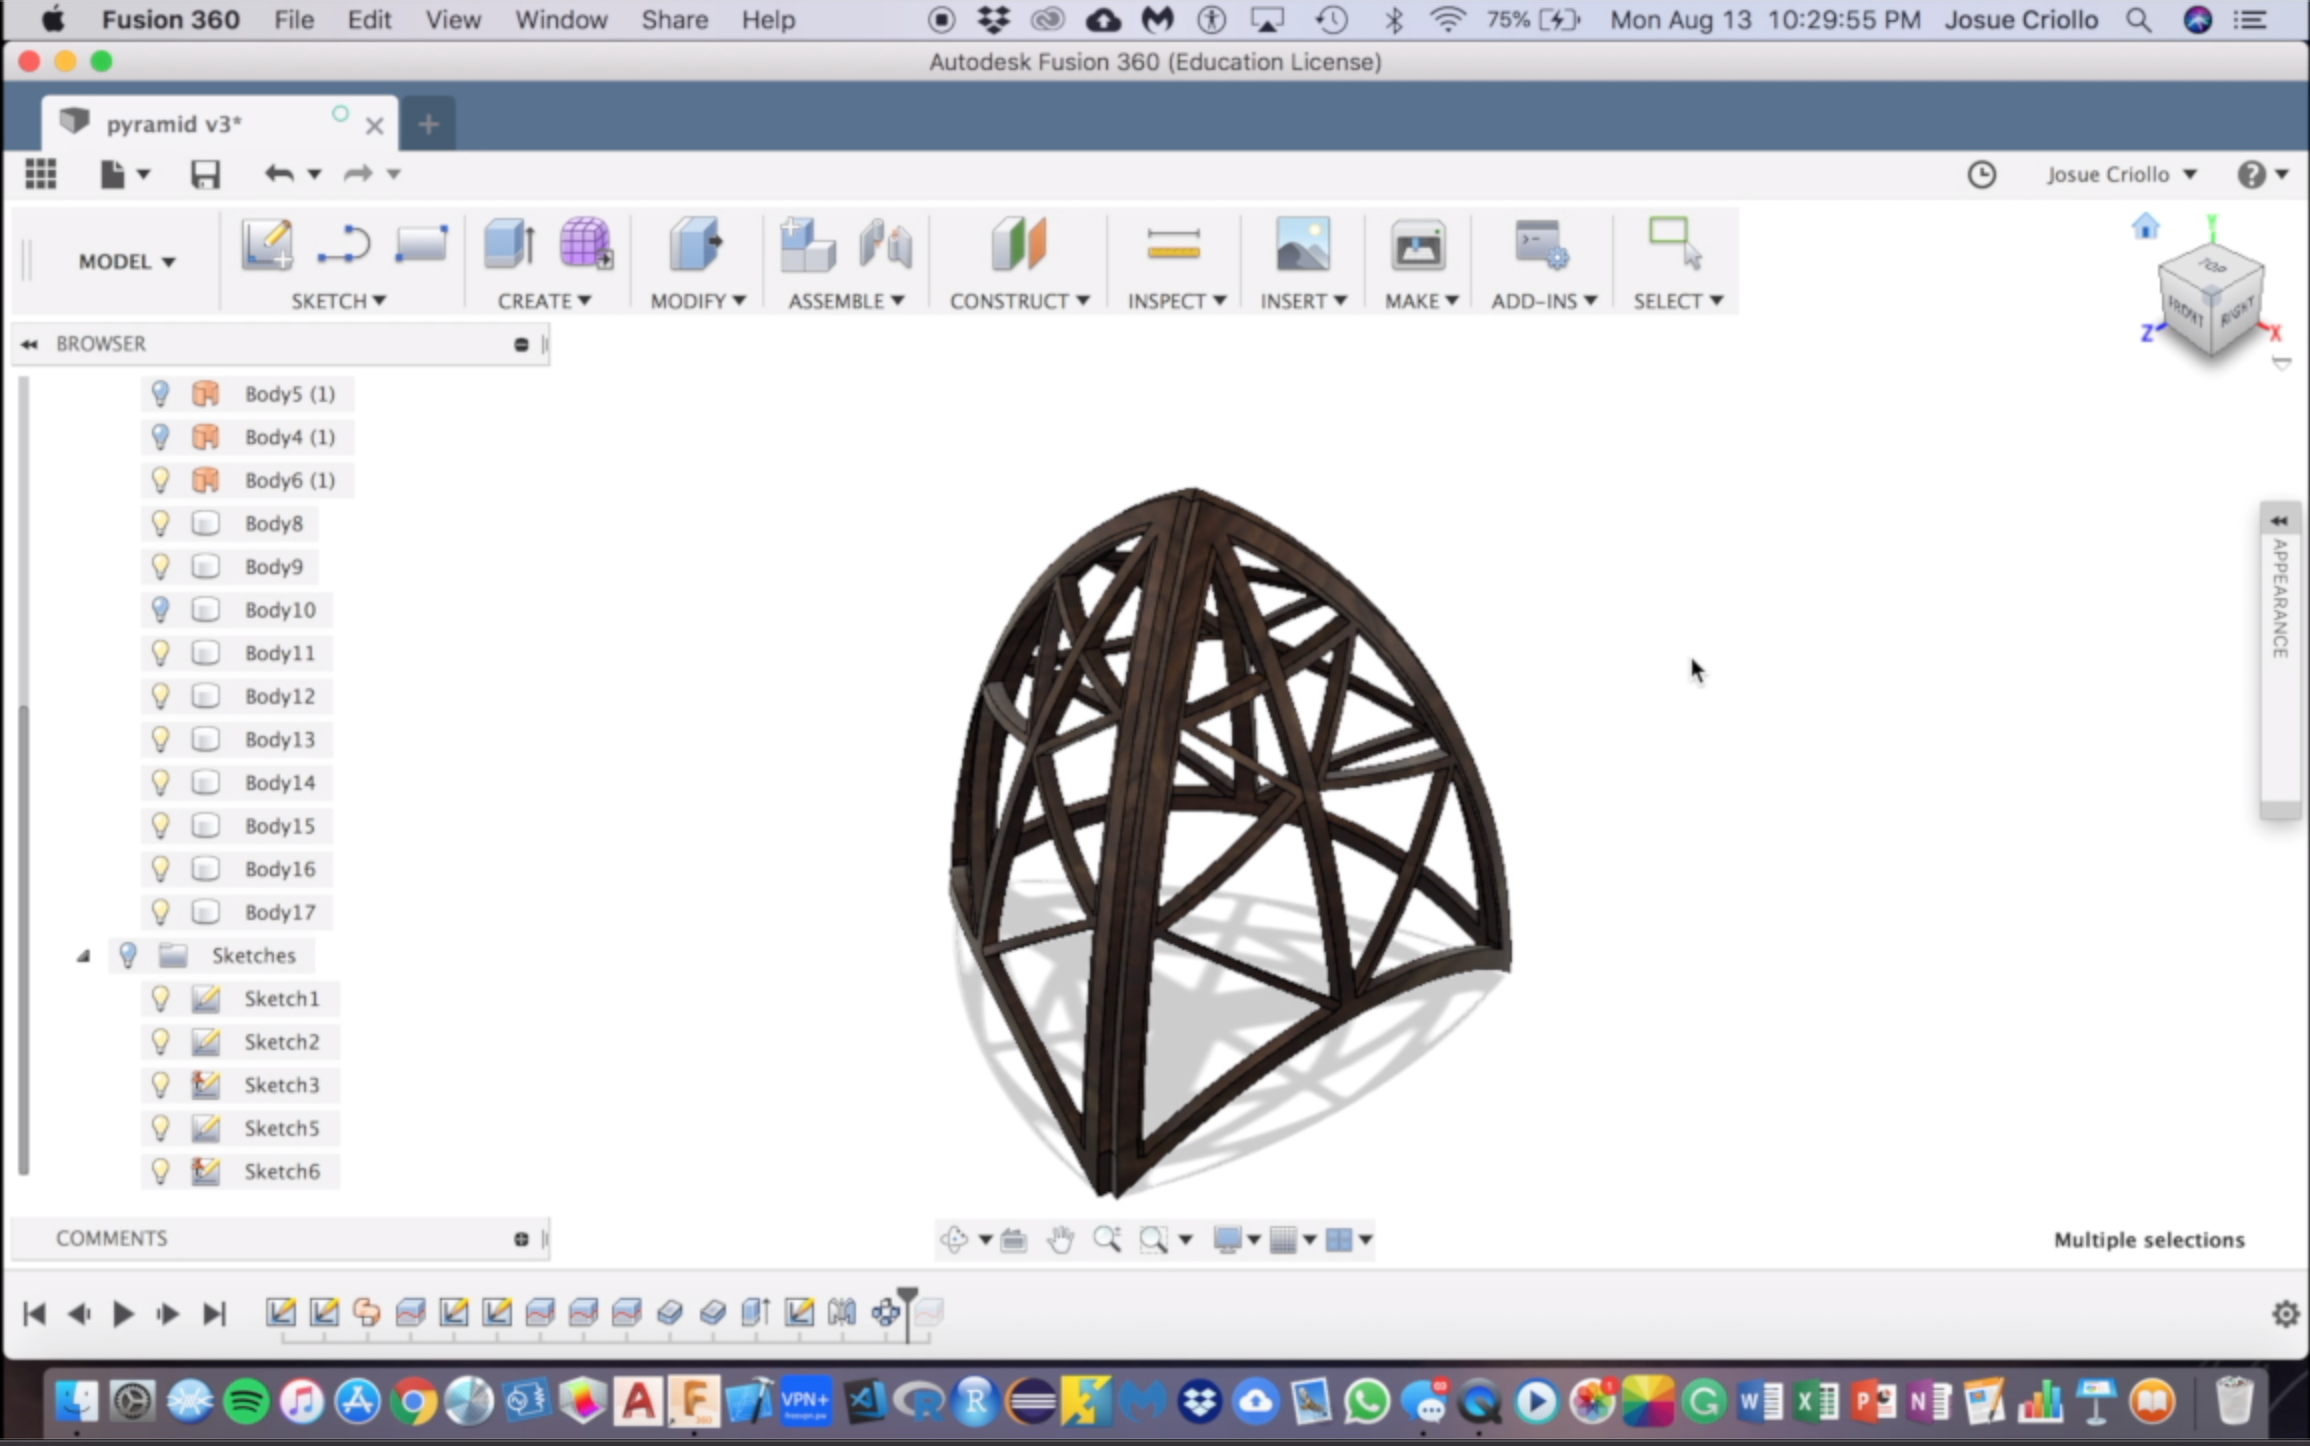This screenshot has width=2310, height=1446.
Task: Toggle visibility bulb of Sketch1
Action: [x=160, y=998]
